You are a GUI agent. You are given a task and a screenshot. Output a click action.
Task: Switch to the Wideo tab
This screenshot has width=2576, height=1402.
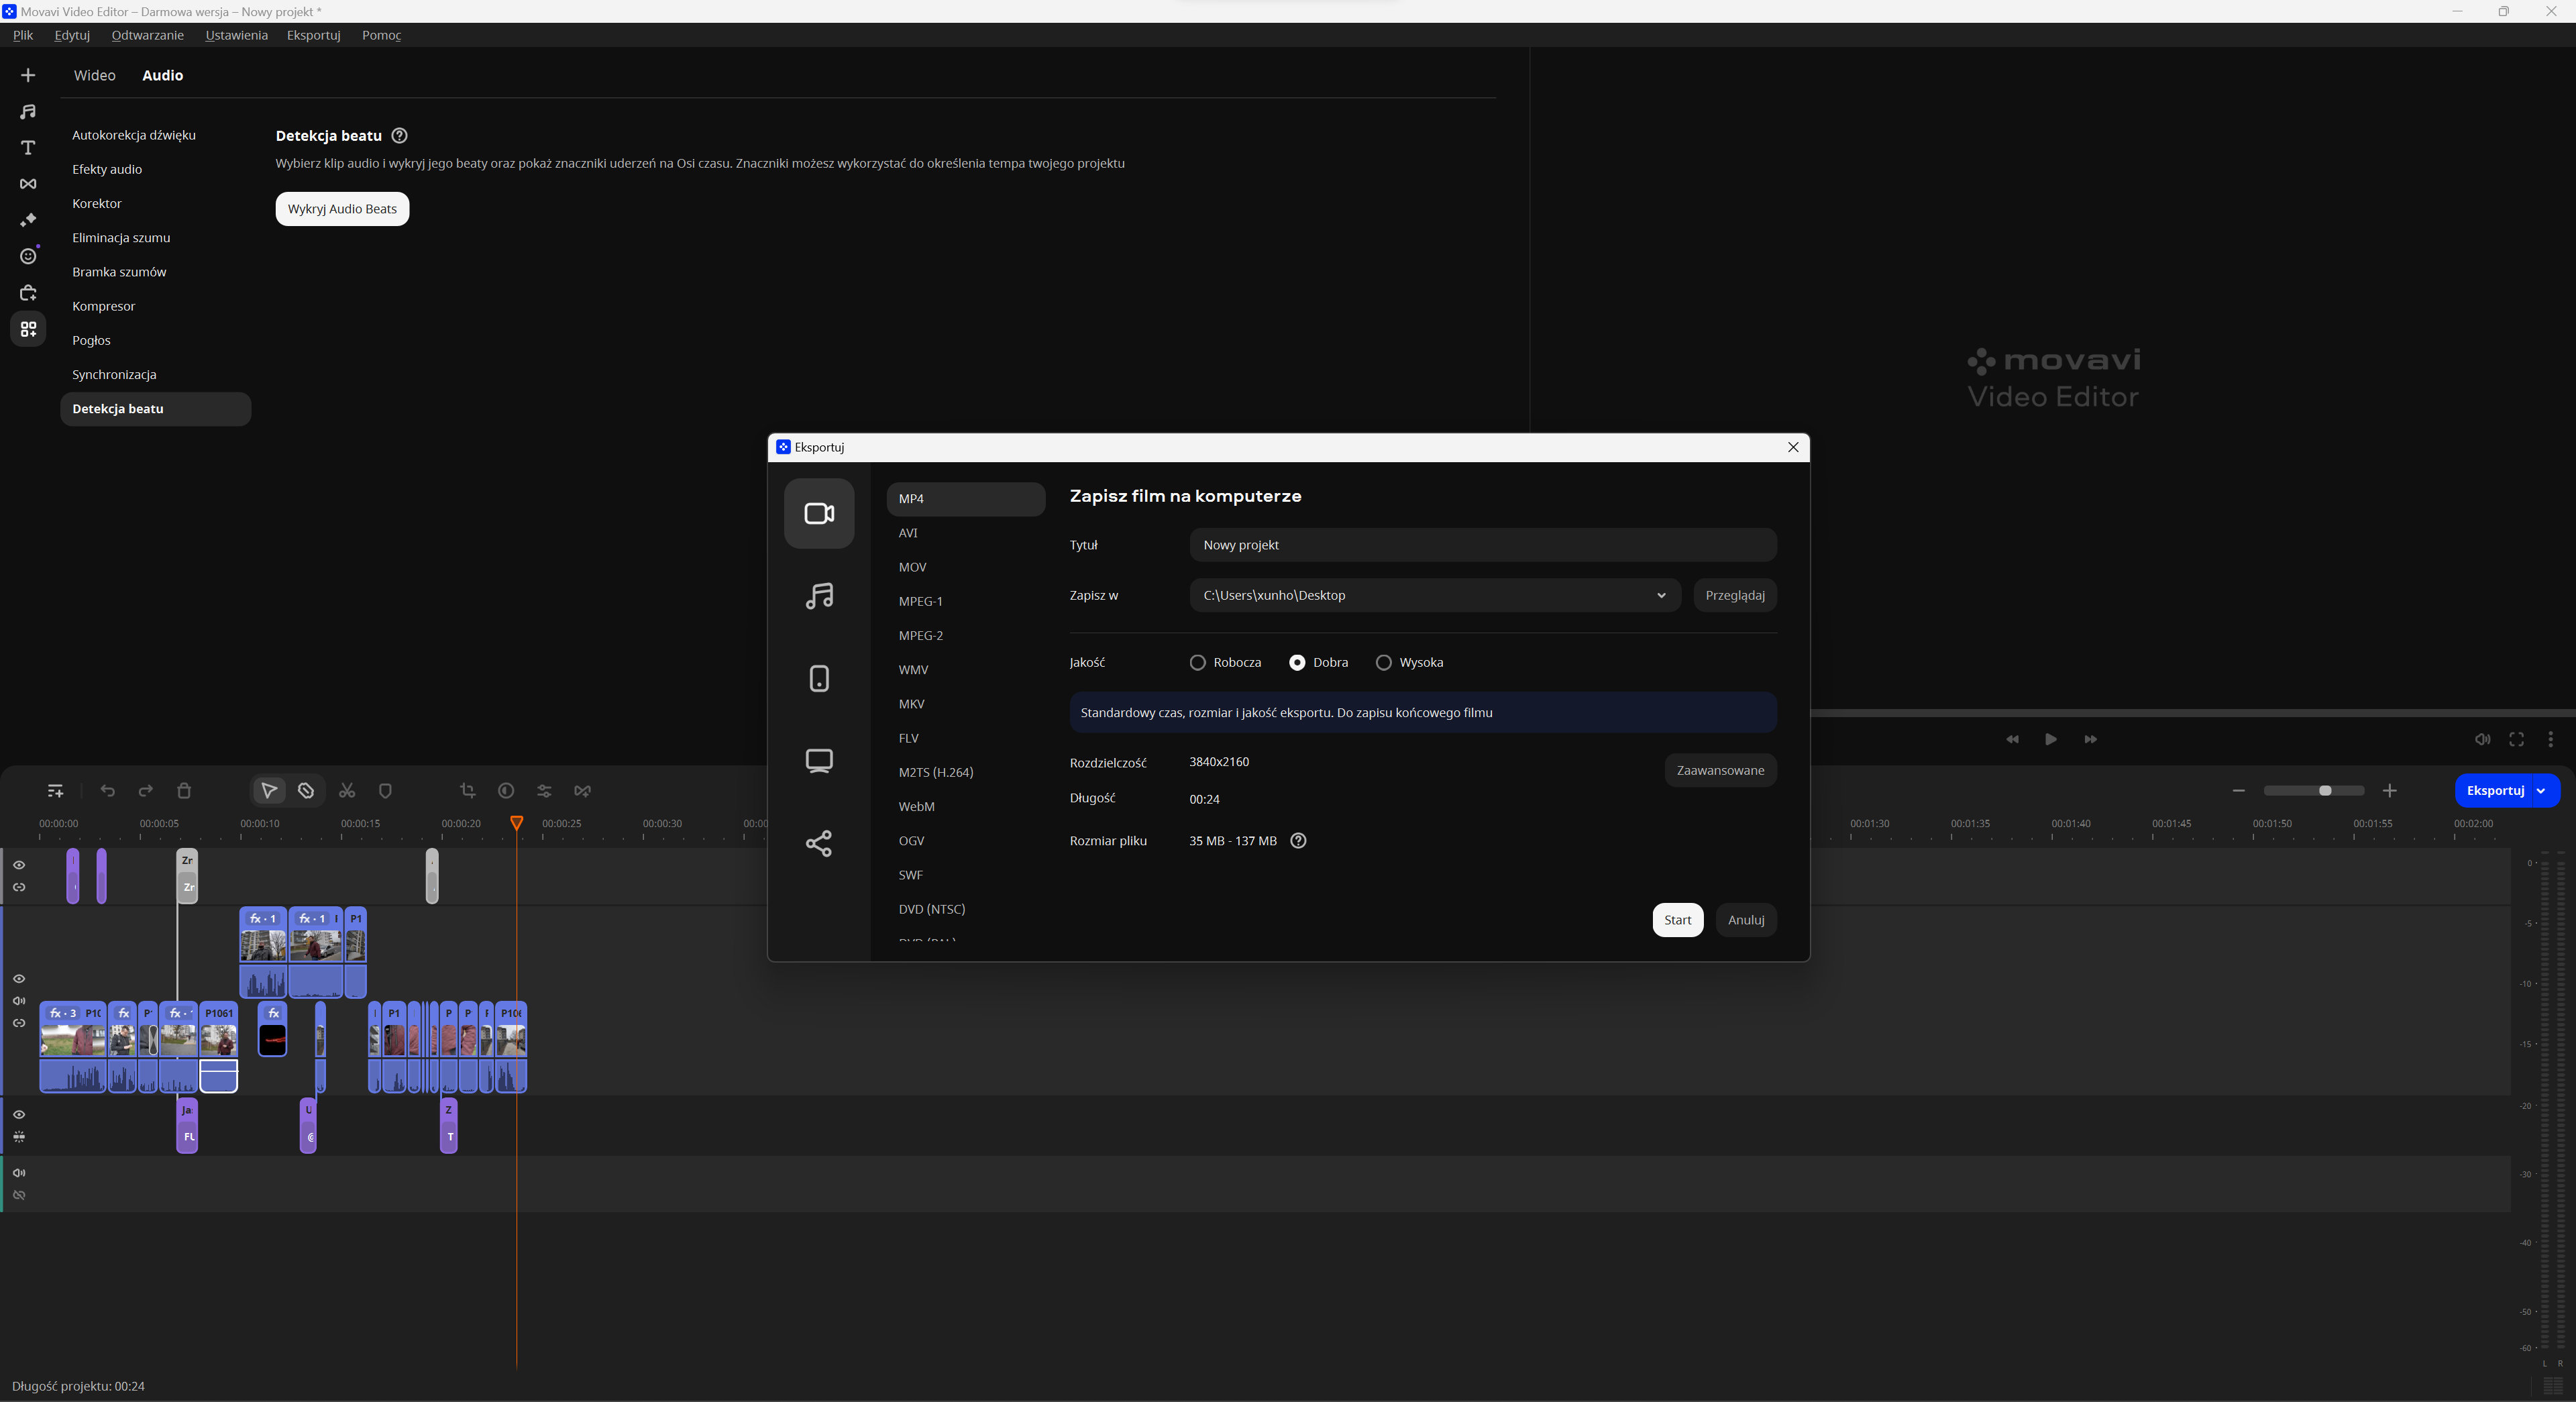94,76
